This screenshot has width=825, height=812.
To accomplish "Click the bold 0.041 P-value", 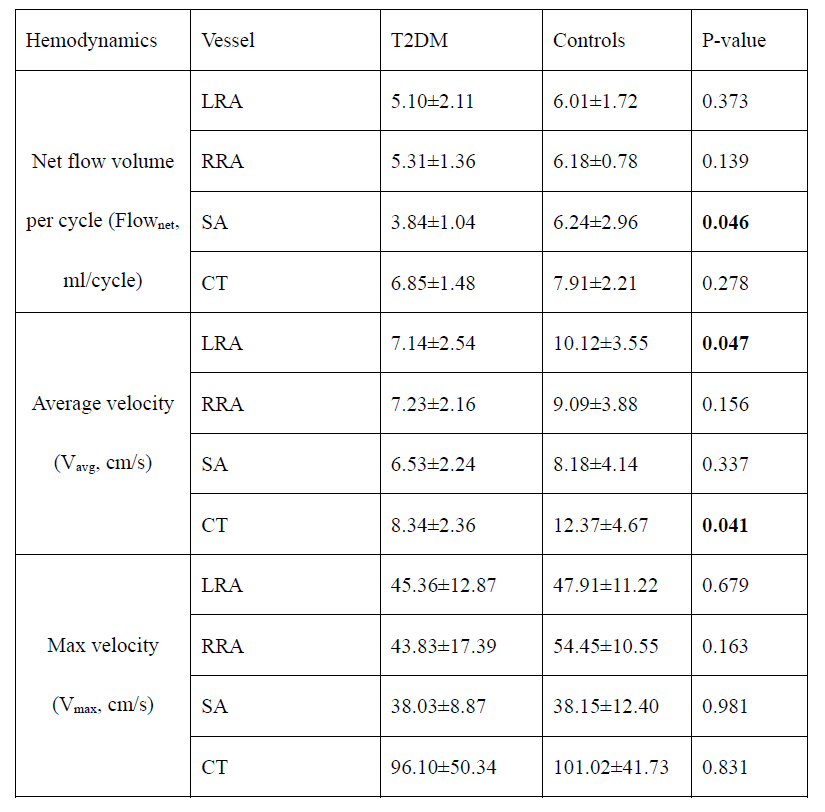I will [x=726, y=525].
